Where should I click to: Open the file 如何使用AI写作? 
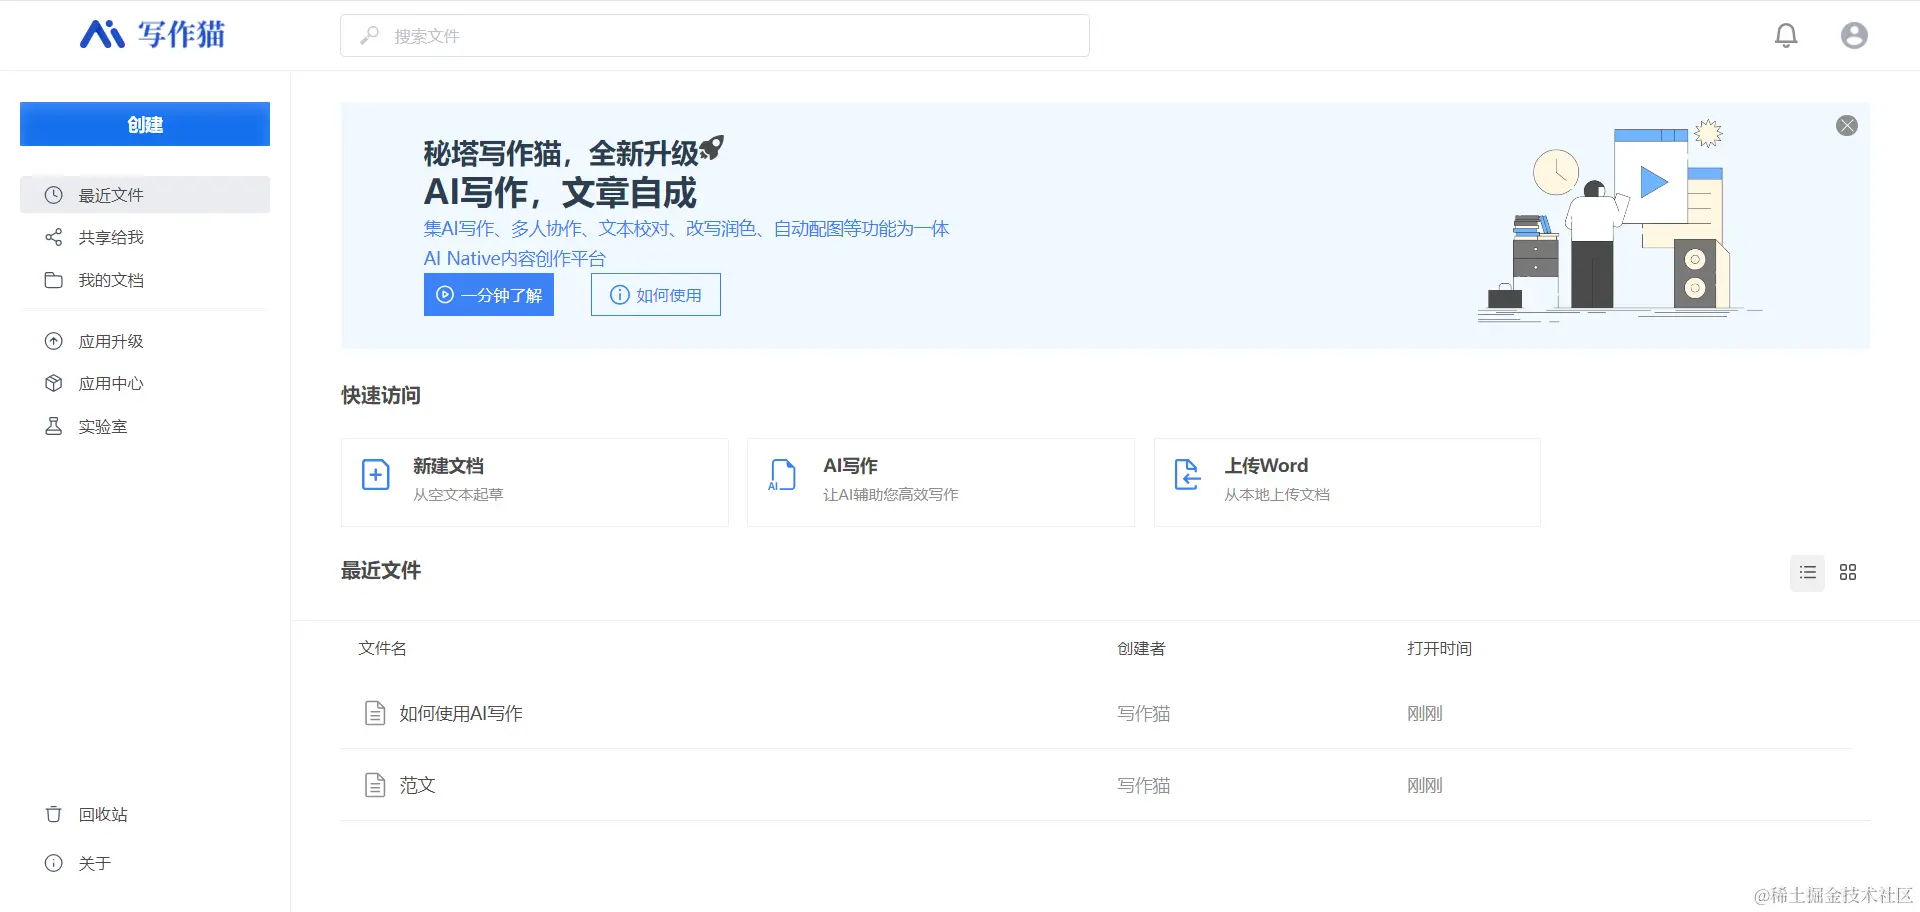click(461, 713)
